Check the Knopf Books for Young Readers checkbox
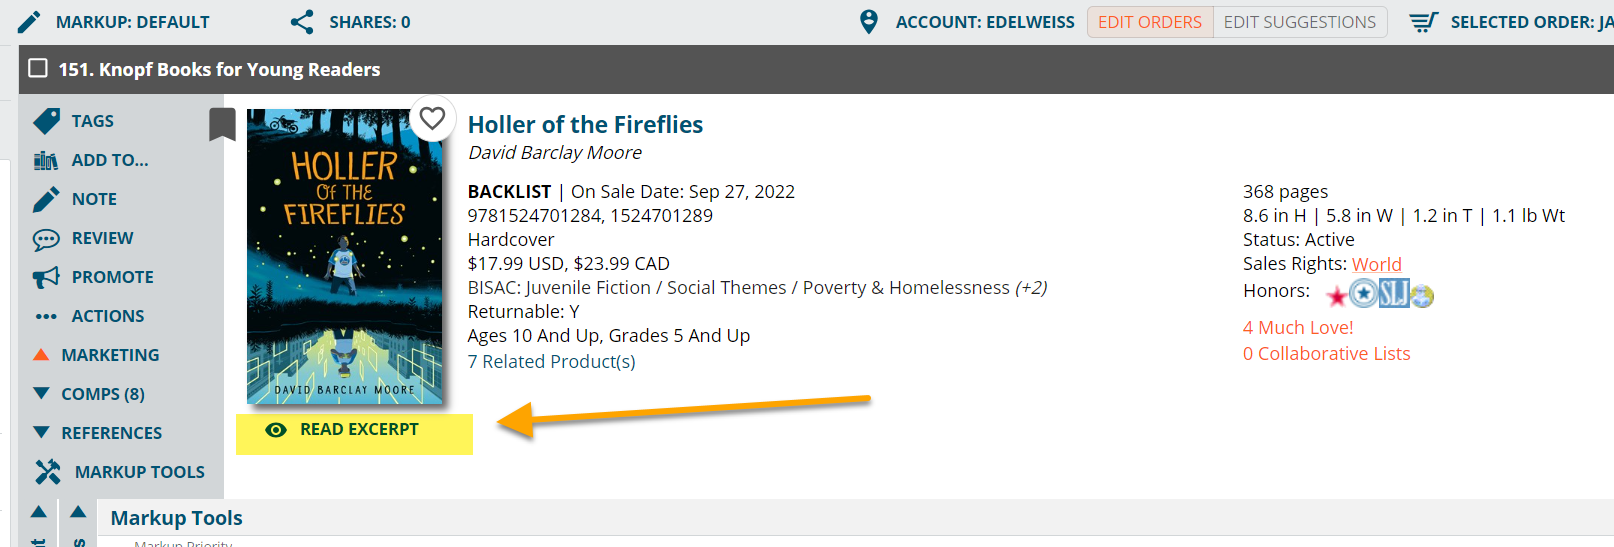Image resolution: width=1614 pixels, height=547 pixels. tap(38, 68)
